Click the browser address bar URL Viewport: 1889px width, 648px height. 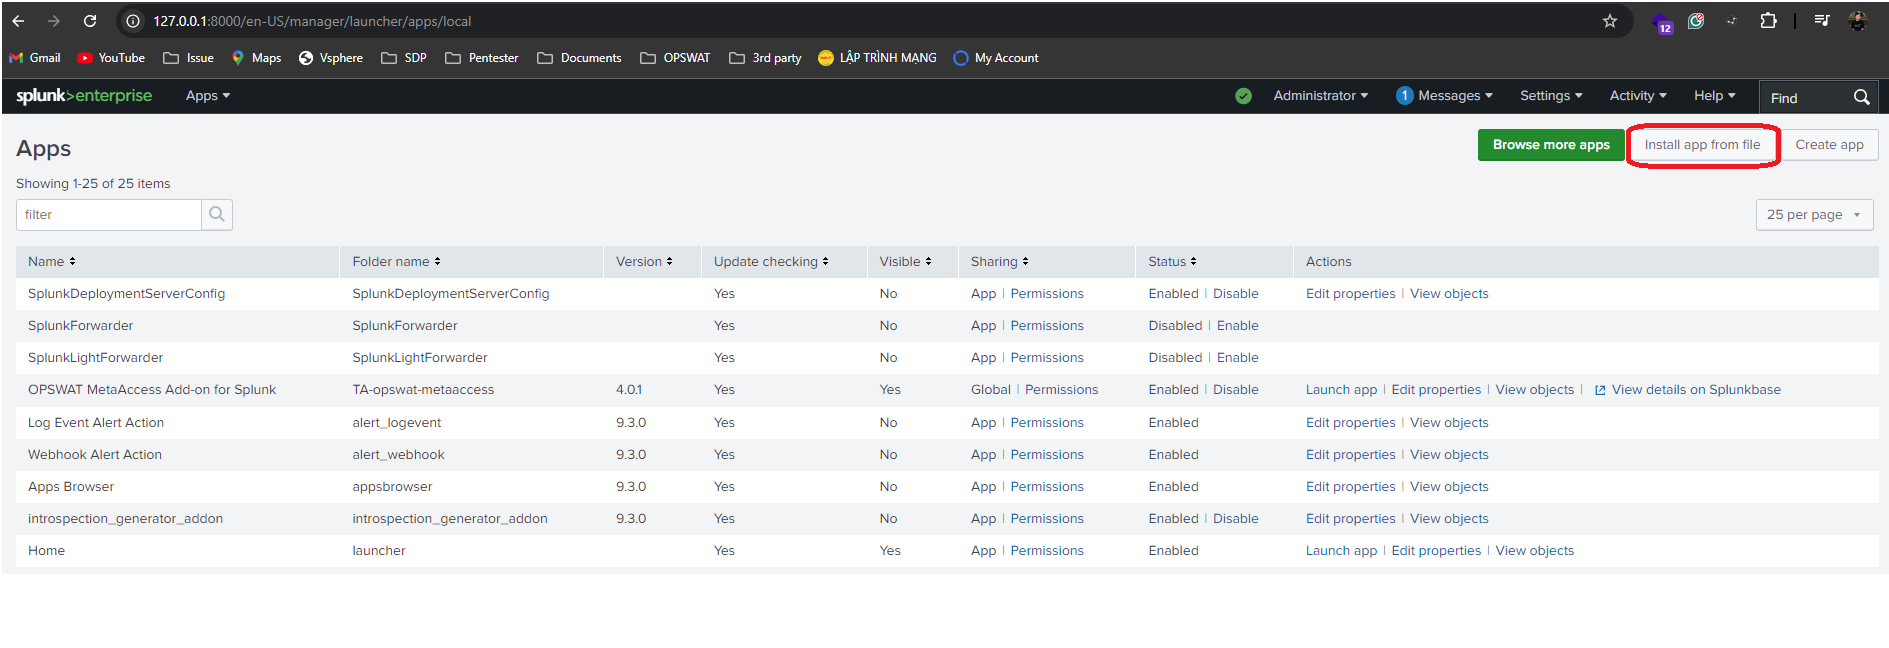pos(312,21)
